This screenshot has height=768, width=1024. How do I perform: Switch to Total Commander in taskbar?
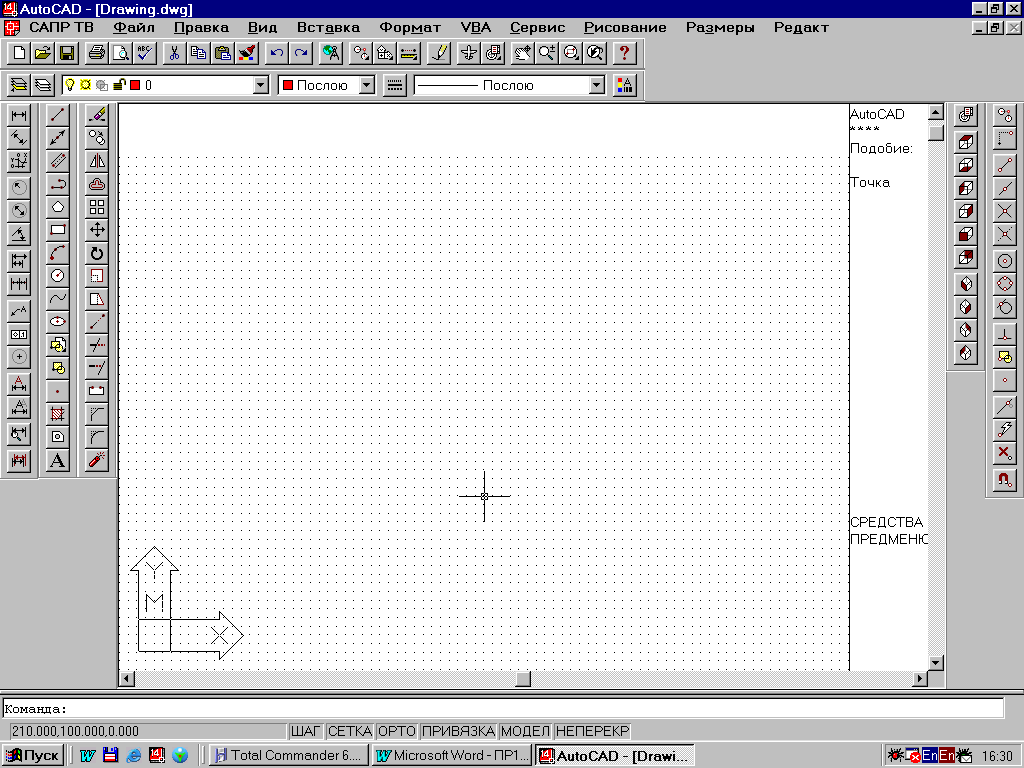[289, 756]
